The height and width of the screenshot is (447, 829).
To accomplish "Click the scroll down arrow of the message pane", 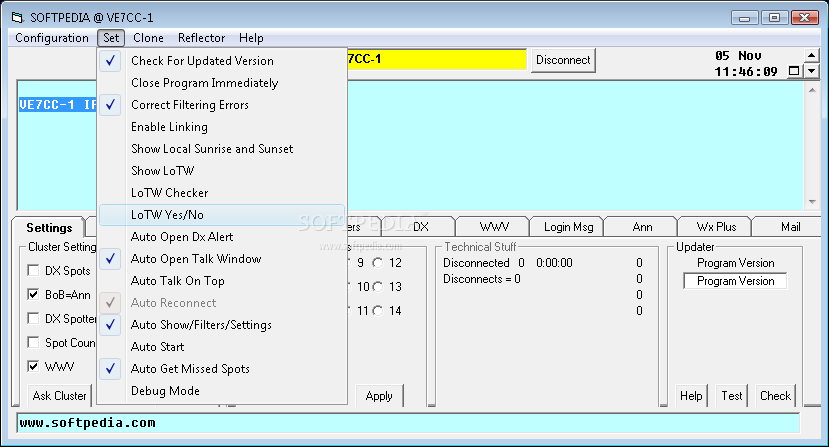I will 812,202.
